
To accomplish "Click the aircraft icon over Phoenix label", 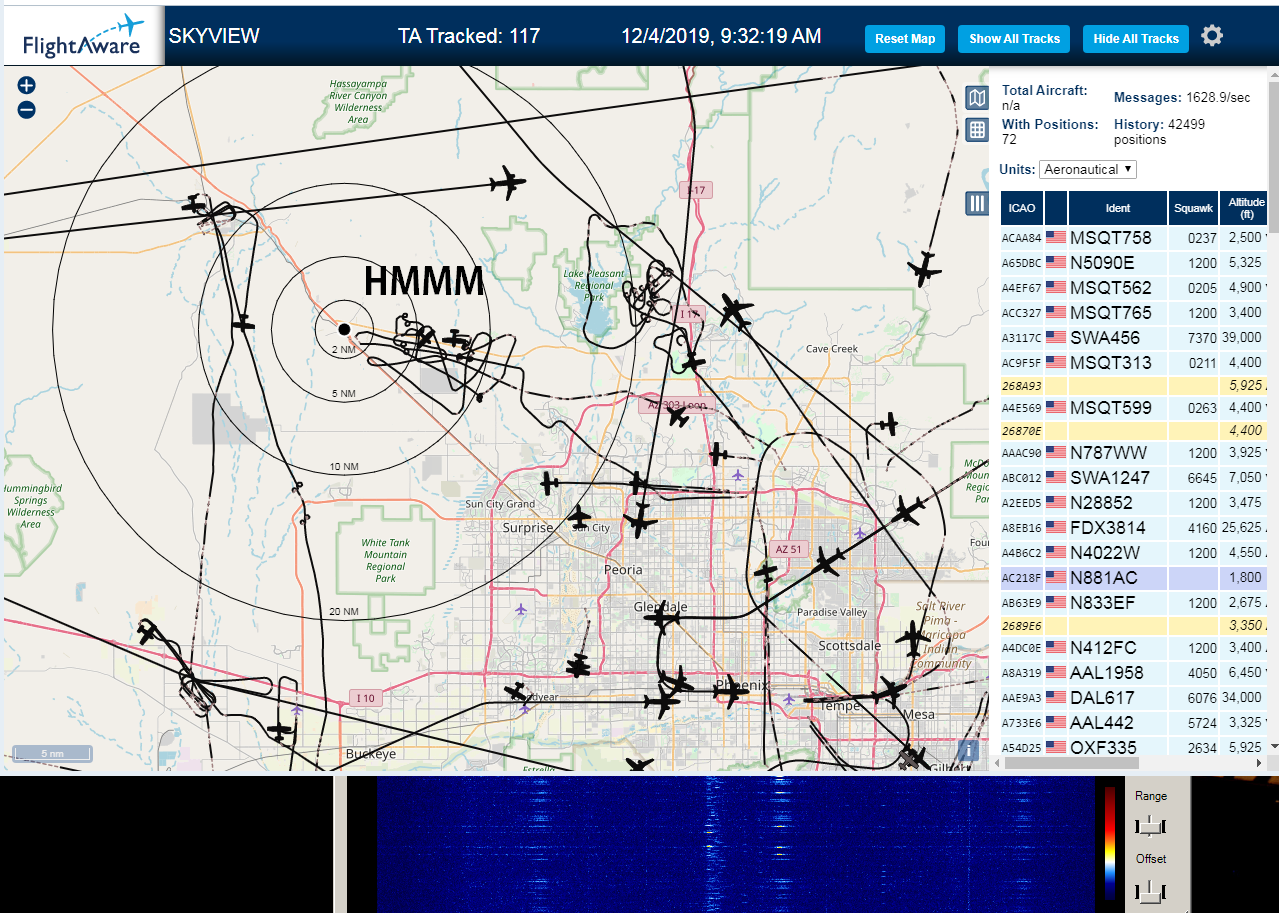I will pyautogui.click(x=731, y=690).
